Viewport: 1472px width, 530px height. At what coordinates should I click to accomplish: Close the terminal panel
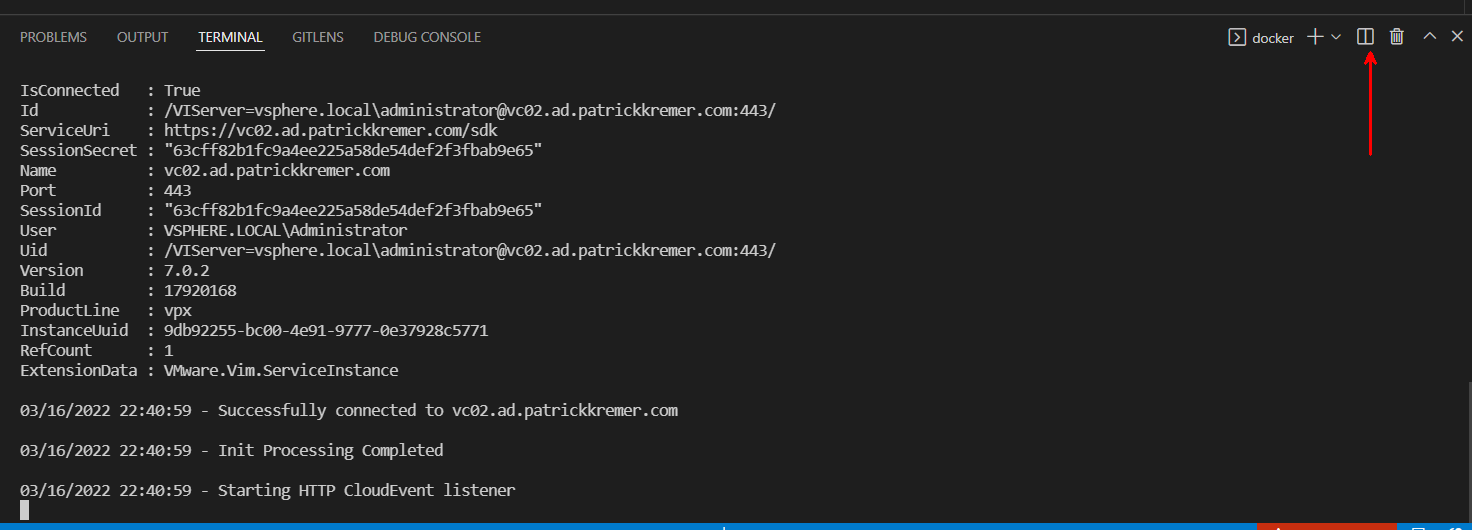coord(1457,36)
